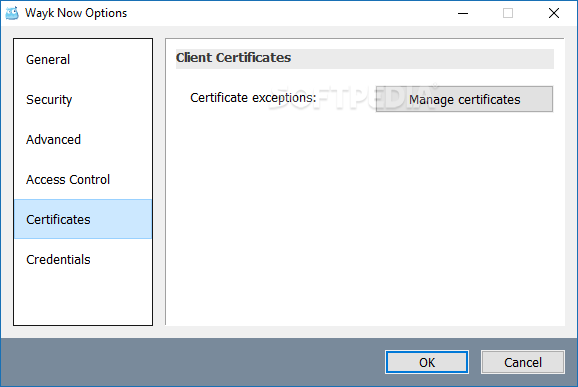
Task: Minimize the Wayk Now Options window
Action: pos(463,13)
